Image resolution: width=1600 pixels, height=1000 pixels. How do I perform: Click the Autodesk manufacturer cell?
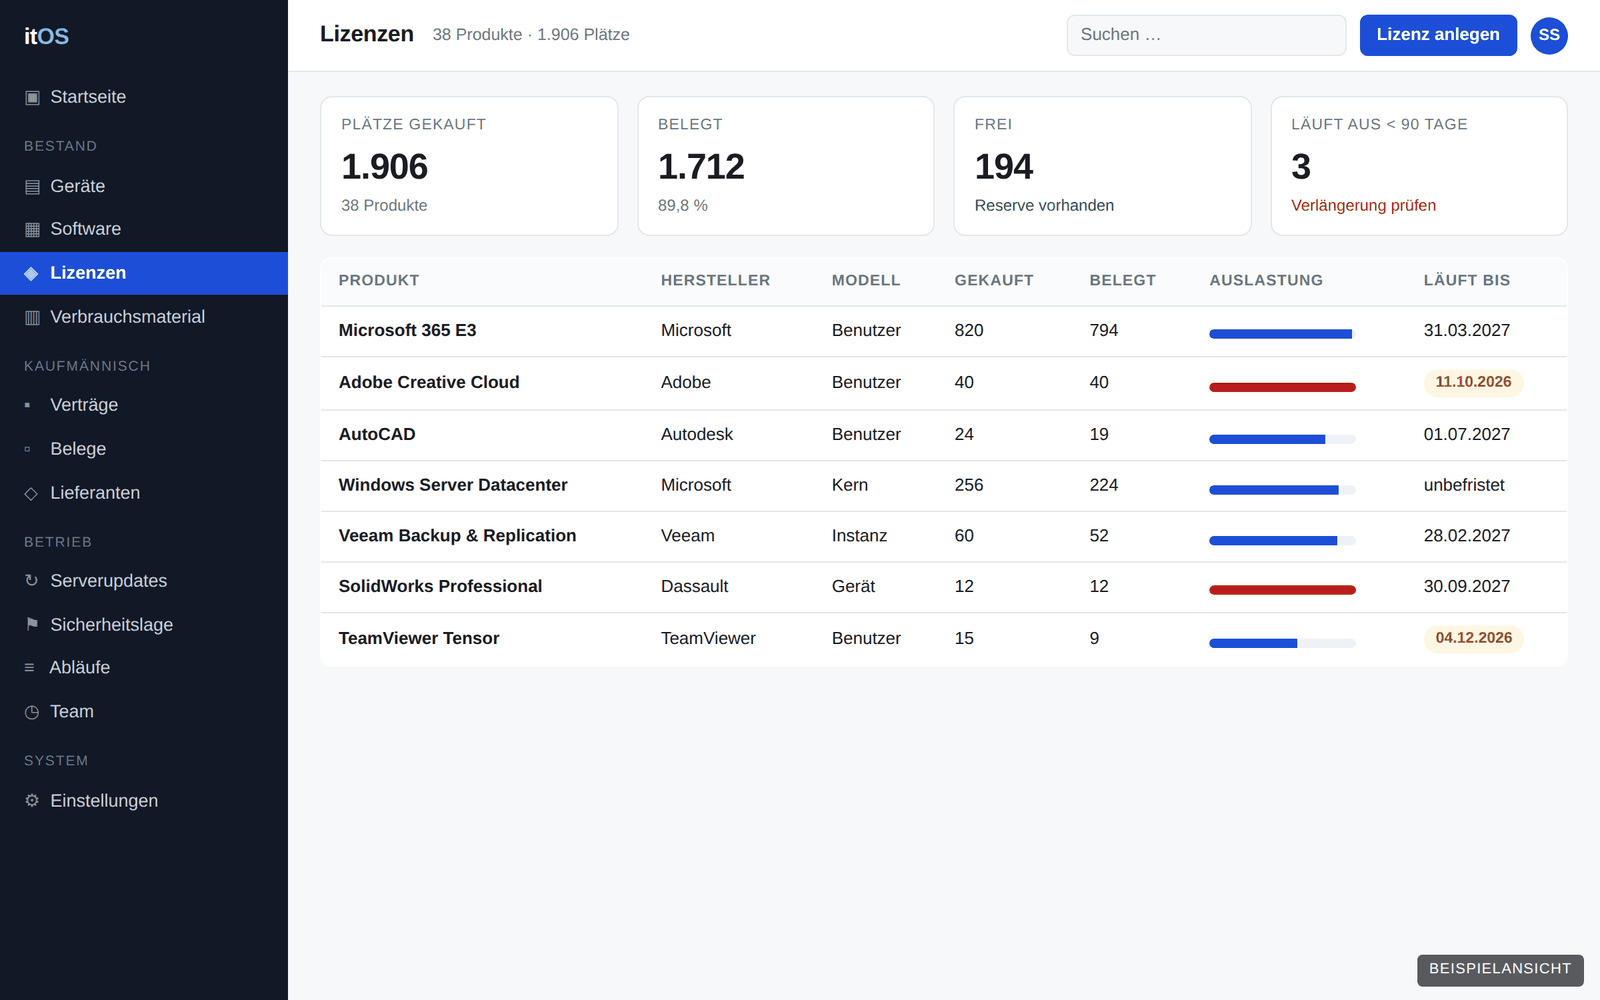[697, 434]
